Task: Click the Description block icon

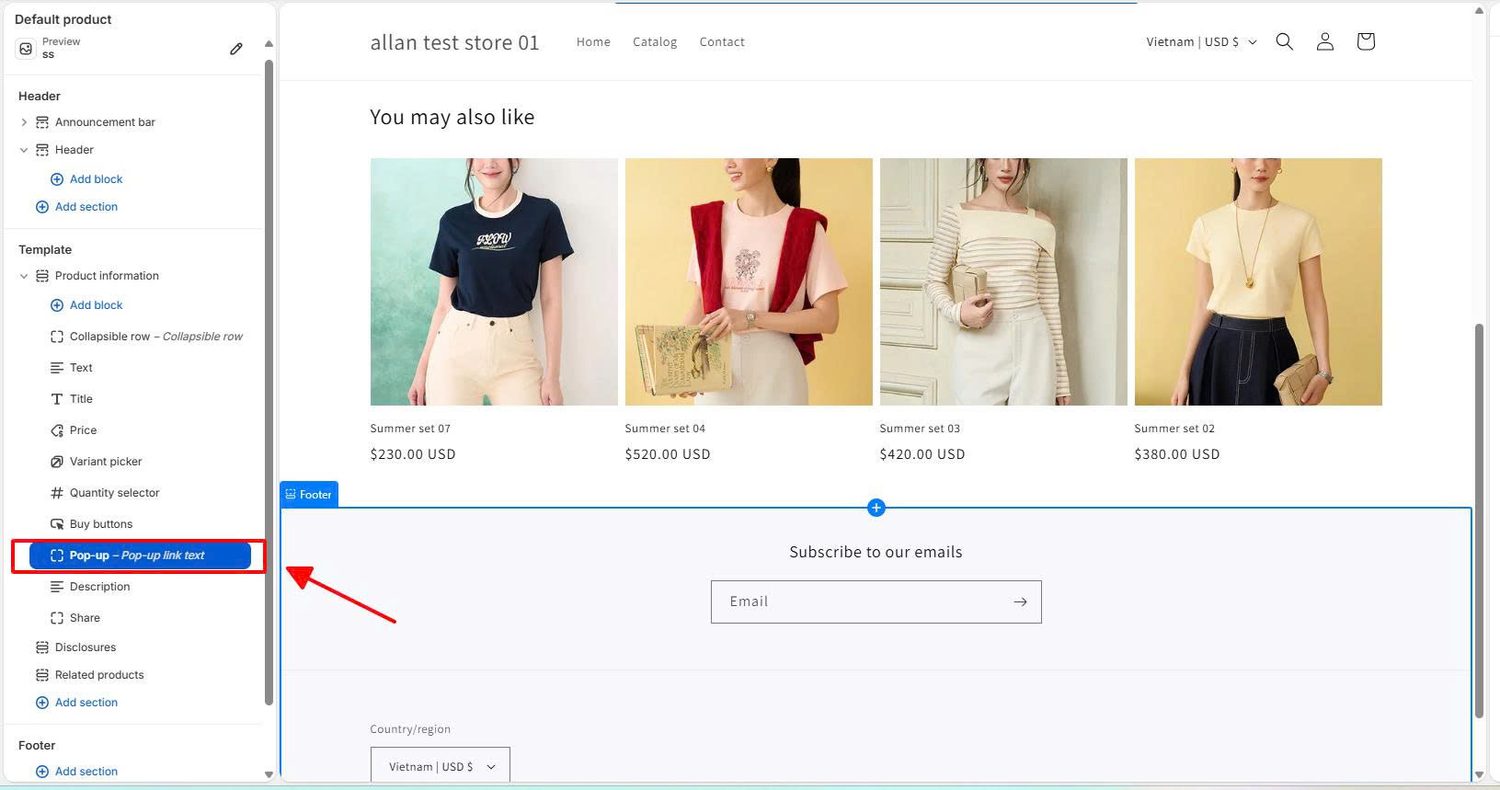Action: (x=57, y=587)
